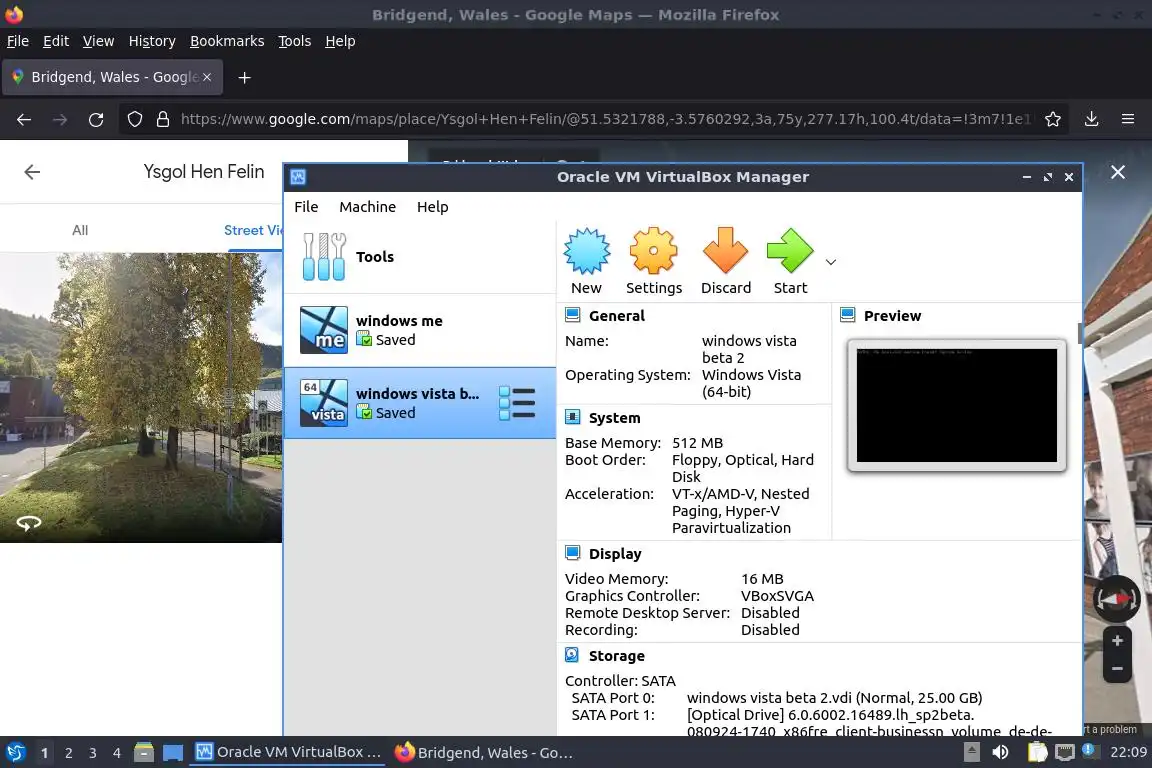
Task: Open Firefox Bookmarks menu
Action: [227, 41]
